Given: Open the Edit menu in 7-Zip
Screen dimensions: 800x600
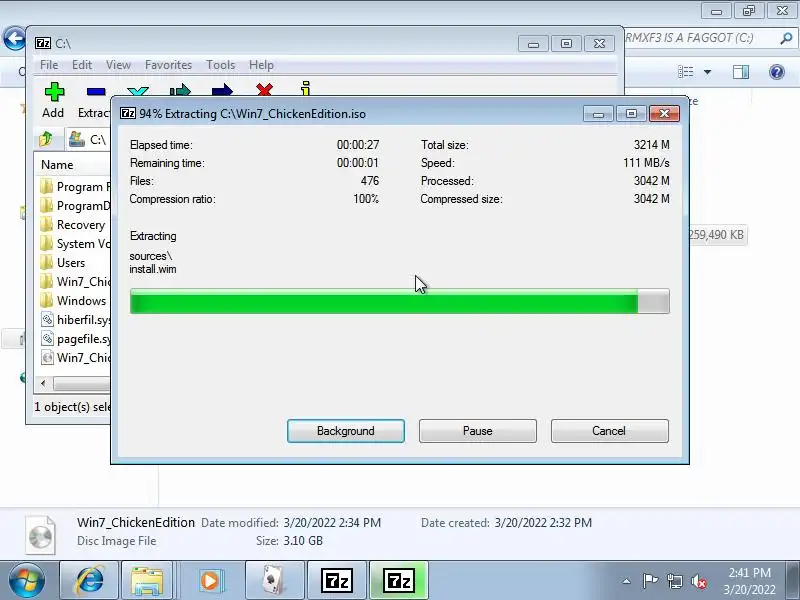Looking at the screenshot, I should click(82, 65).
